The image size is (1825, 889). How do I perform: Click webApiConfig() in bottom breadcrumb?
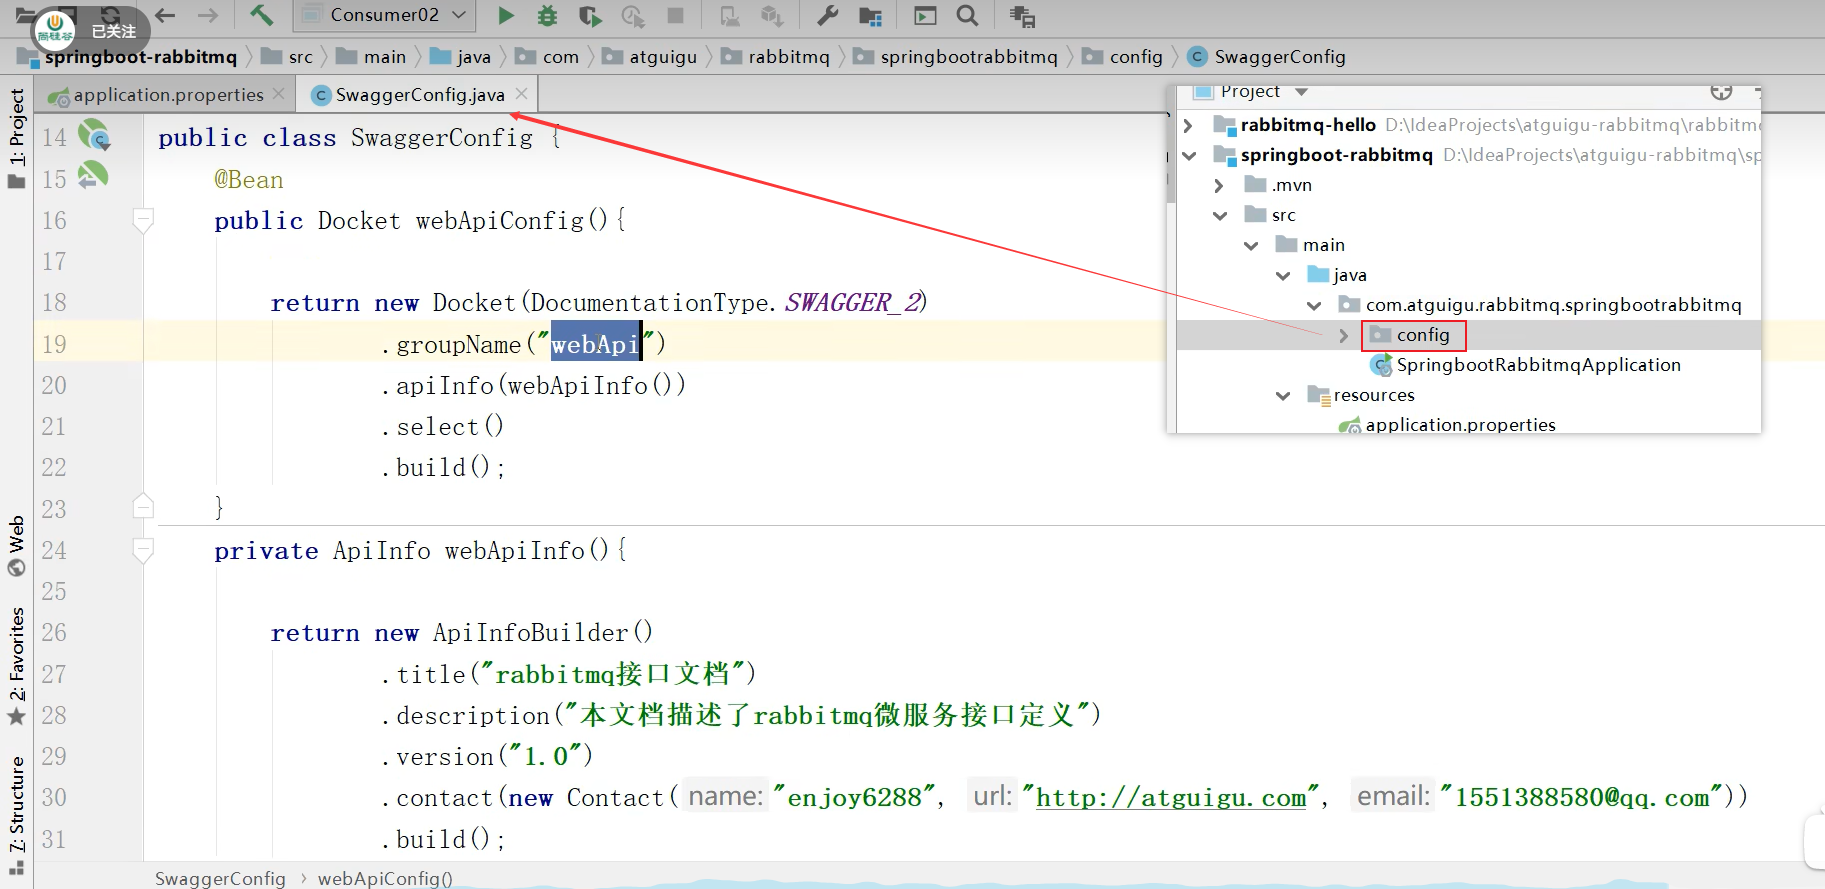pyautogui.click(x=385, y=878)
